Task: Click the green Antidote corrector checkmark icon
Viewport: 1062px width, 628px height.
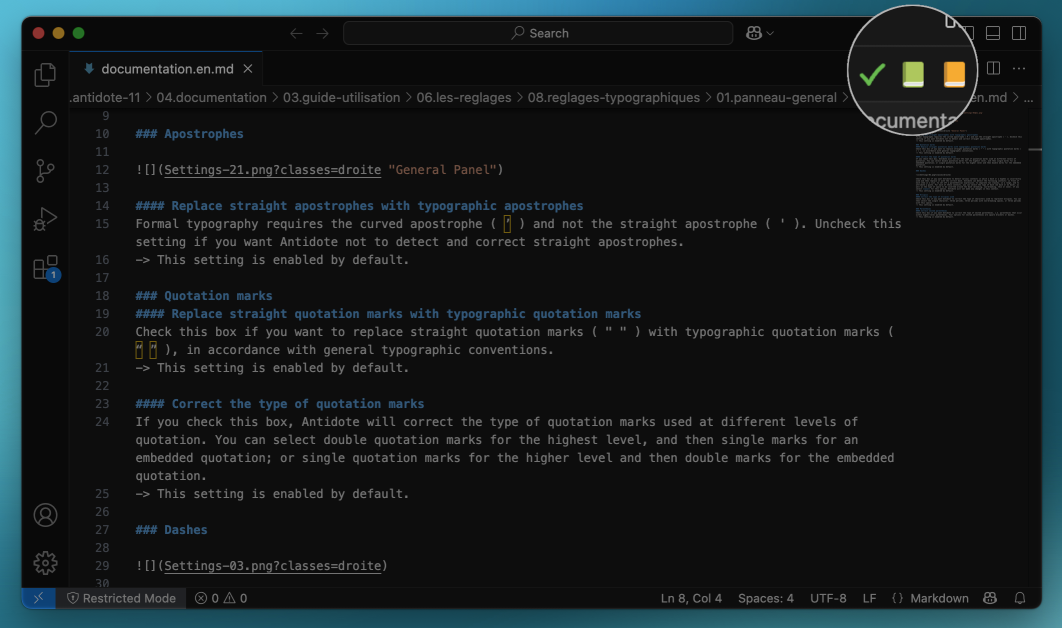Action: pyautogui.click(x=872, y=75)
